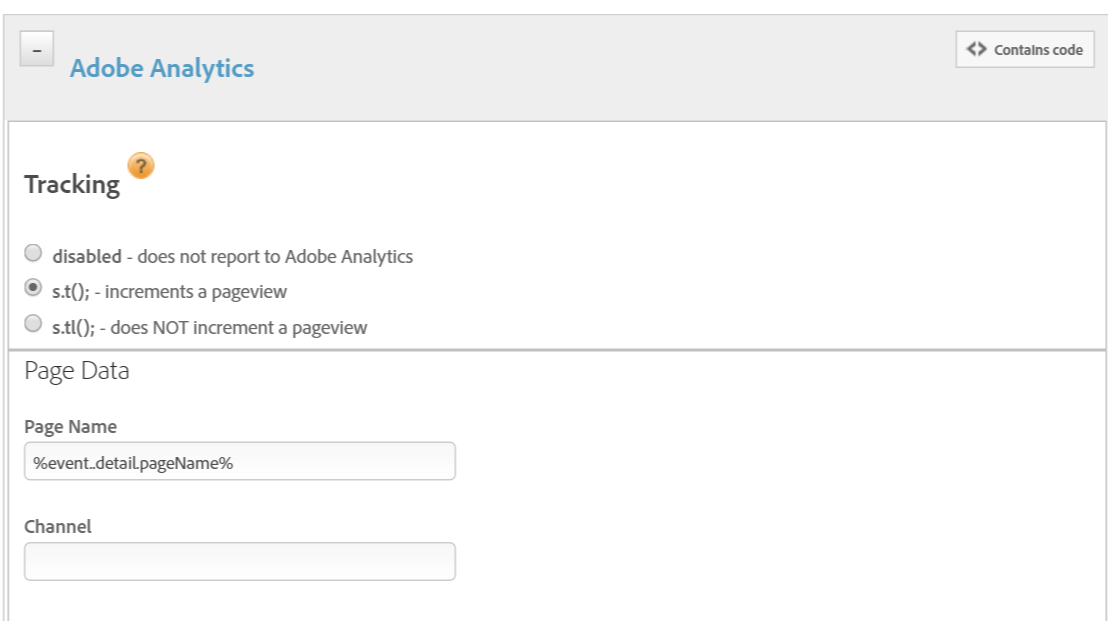Click the angle-brackets code icon
Viewport: 1108px width, 621px height.
[x=977, y=49]
